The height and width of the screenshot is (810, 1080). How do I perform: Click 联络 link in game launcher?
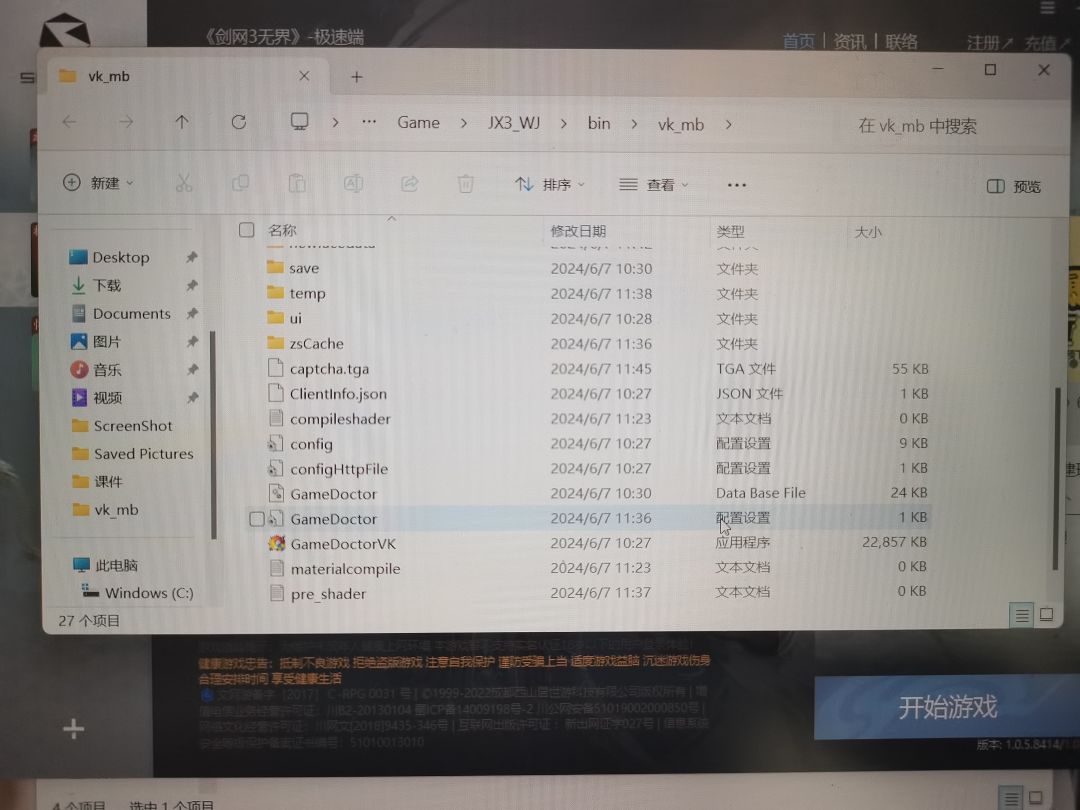click(x=901, y=42)
